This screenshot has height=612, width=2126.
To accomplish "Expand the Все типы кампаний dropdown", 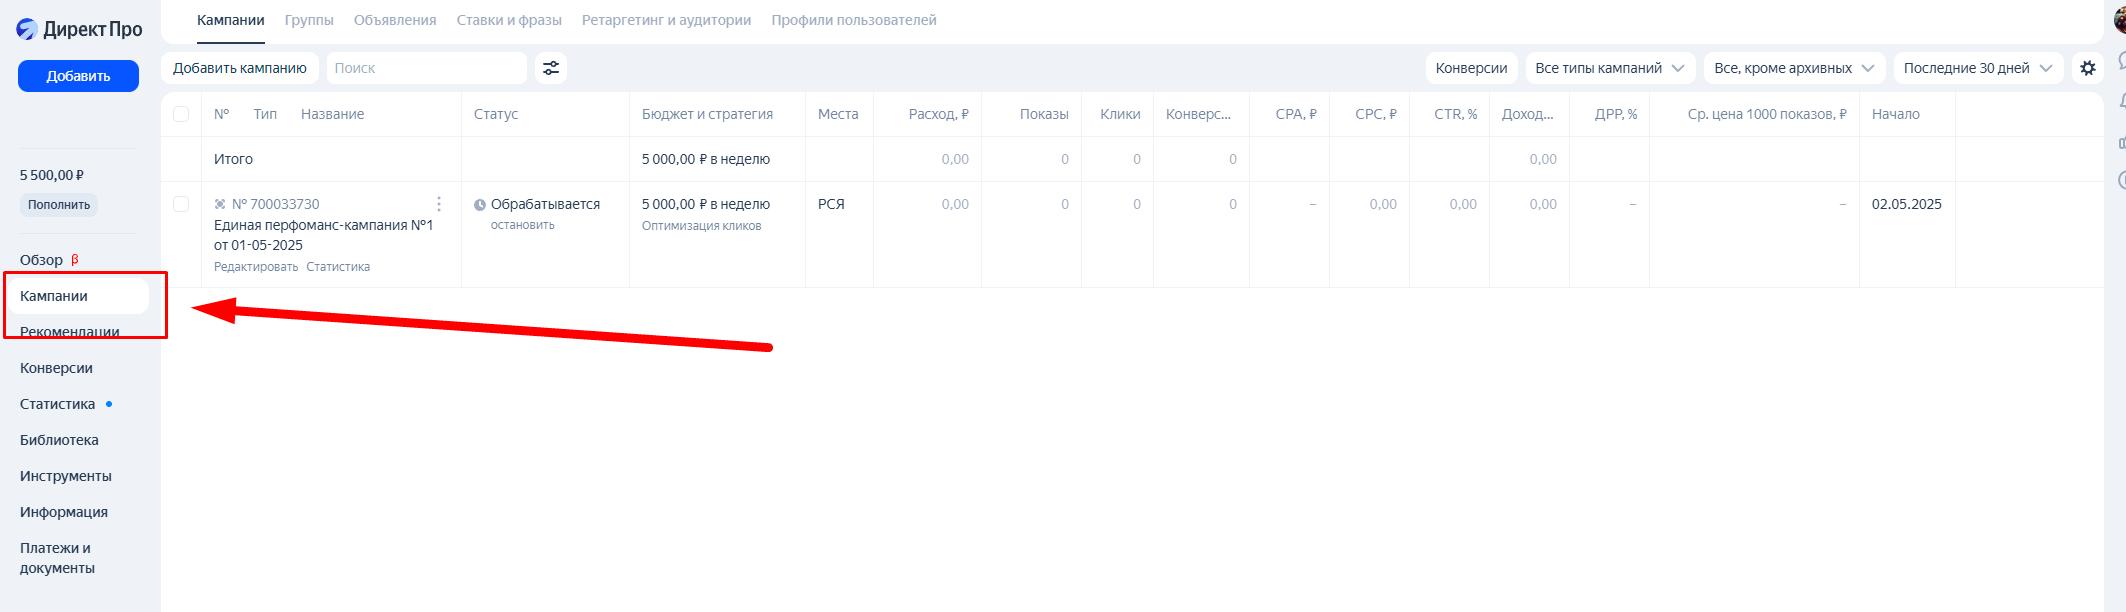I will pos(1610,68).
